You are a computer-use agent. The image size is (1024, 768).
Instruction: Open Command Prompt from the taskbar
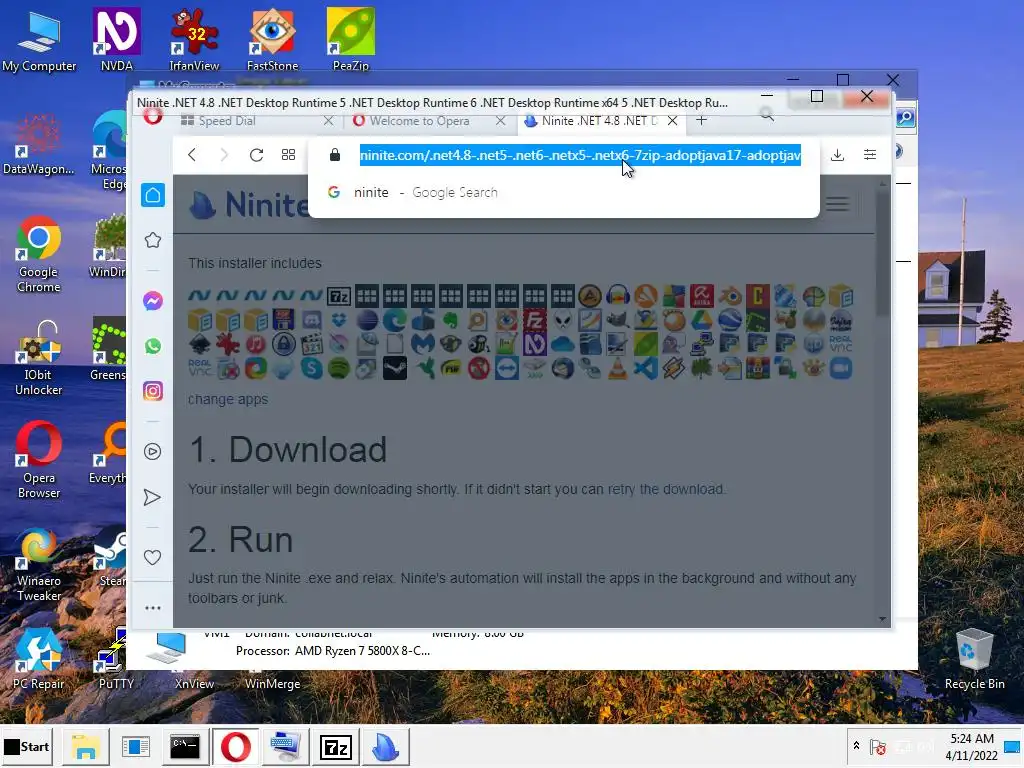(x=185, y=746)
